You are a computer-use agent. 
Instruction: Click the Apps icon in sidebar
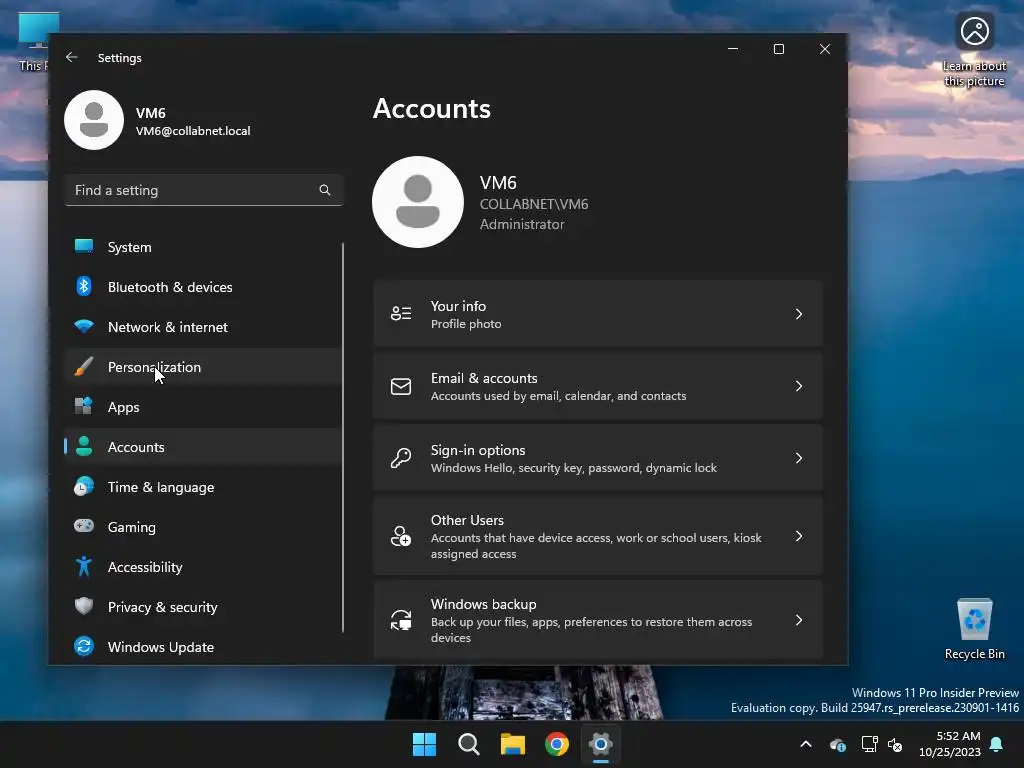84,406
